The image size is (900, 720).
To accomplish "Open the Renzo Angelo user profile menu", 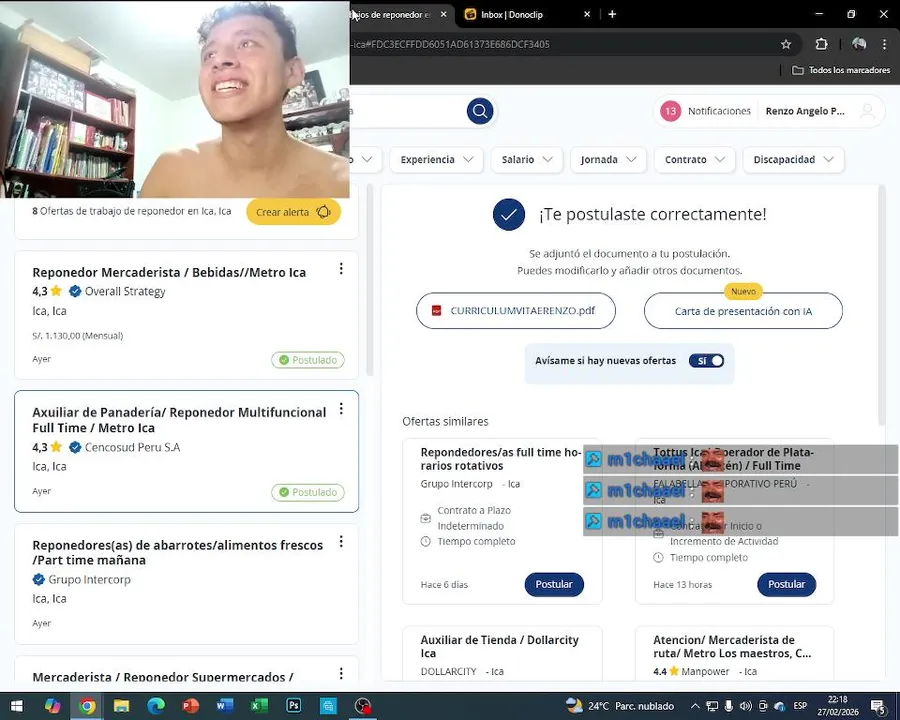I will [x=820, y=111].
